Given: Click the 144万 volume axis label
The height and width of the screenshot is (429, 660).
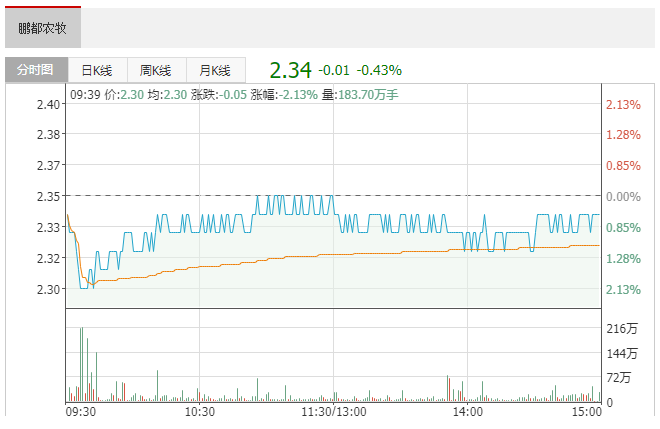Looking at the screenshot, I should (x=622, y=353).
